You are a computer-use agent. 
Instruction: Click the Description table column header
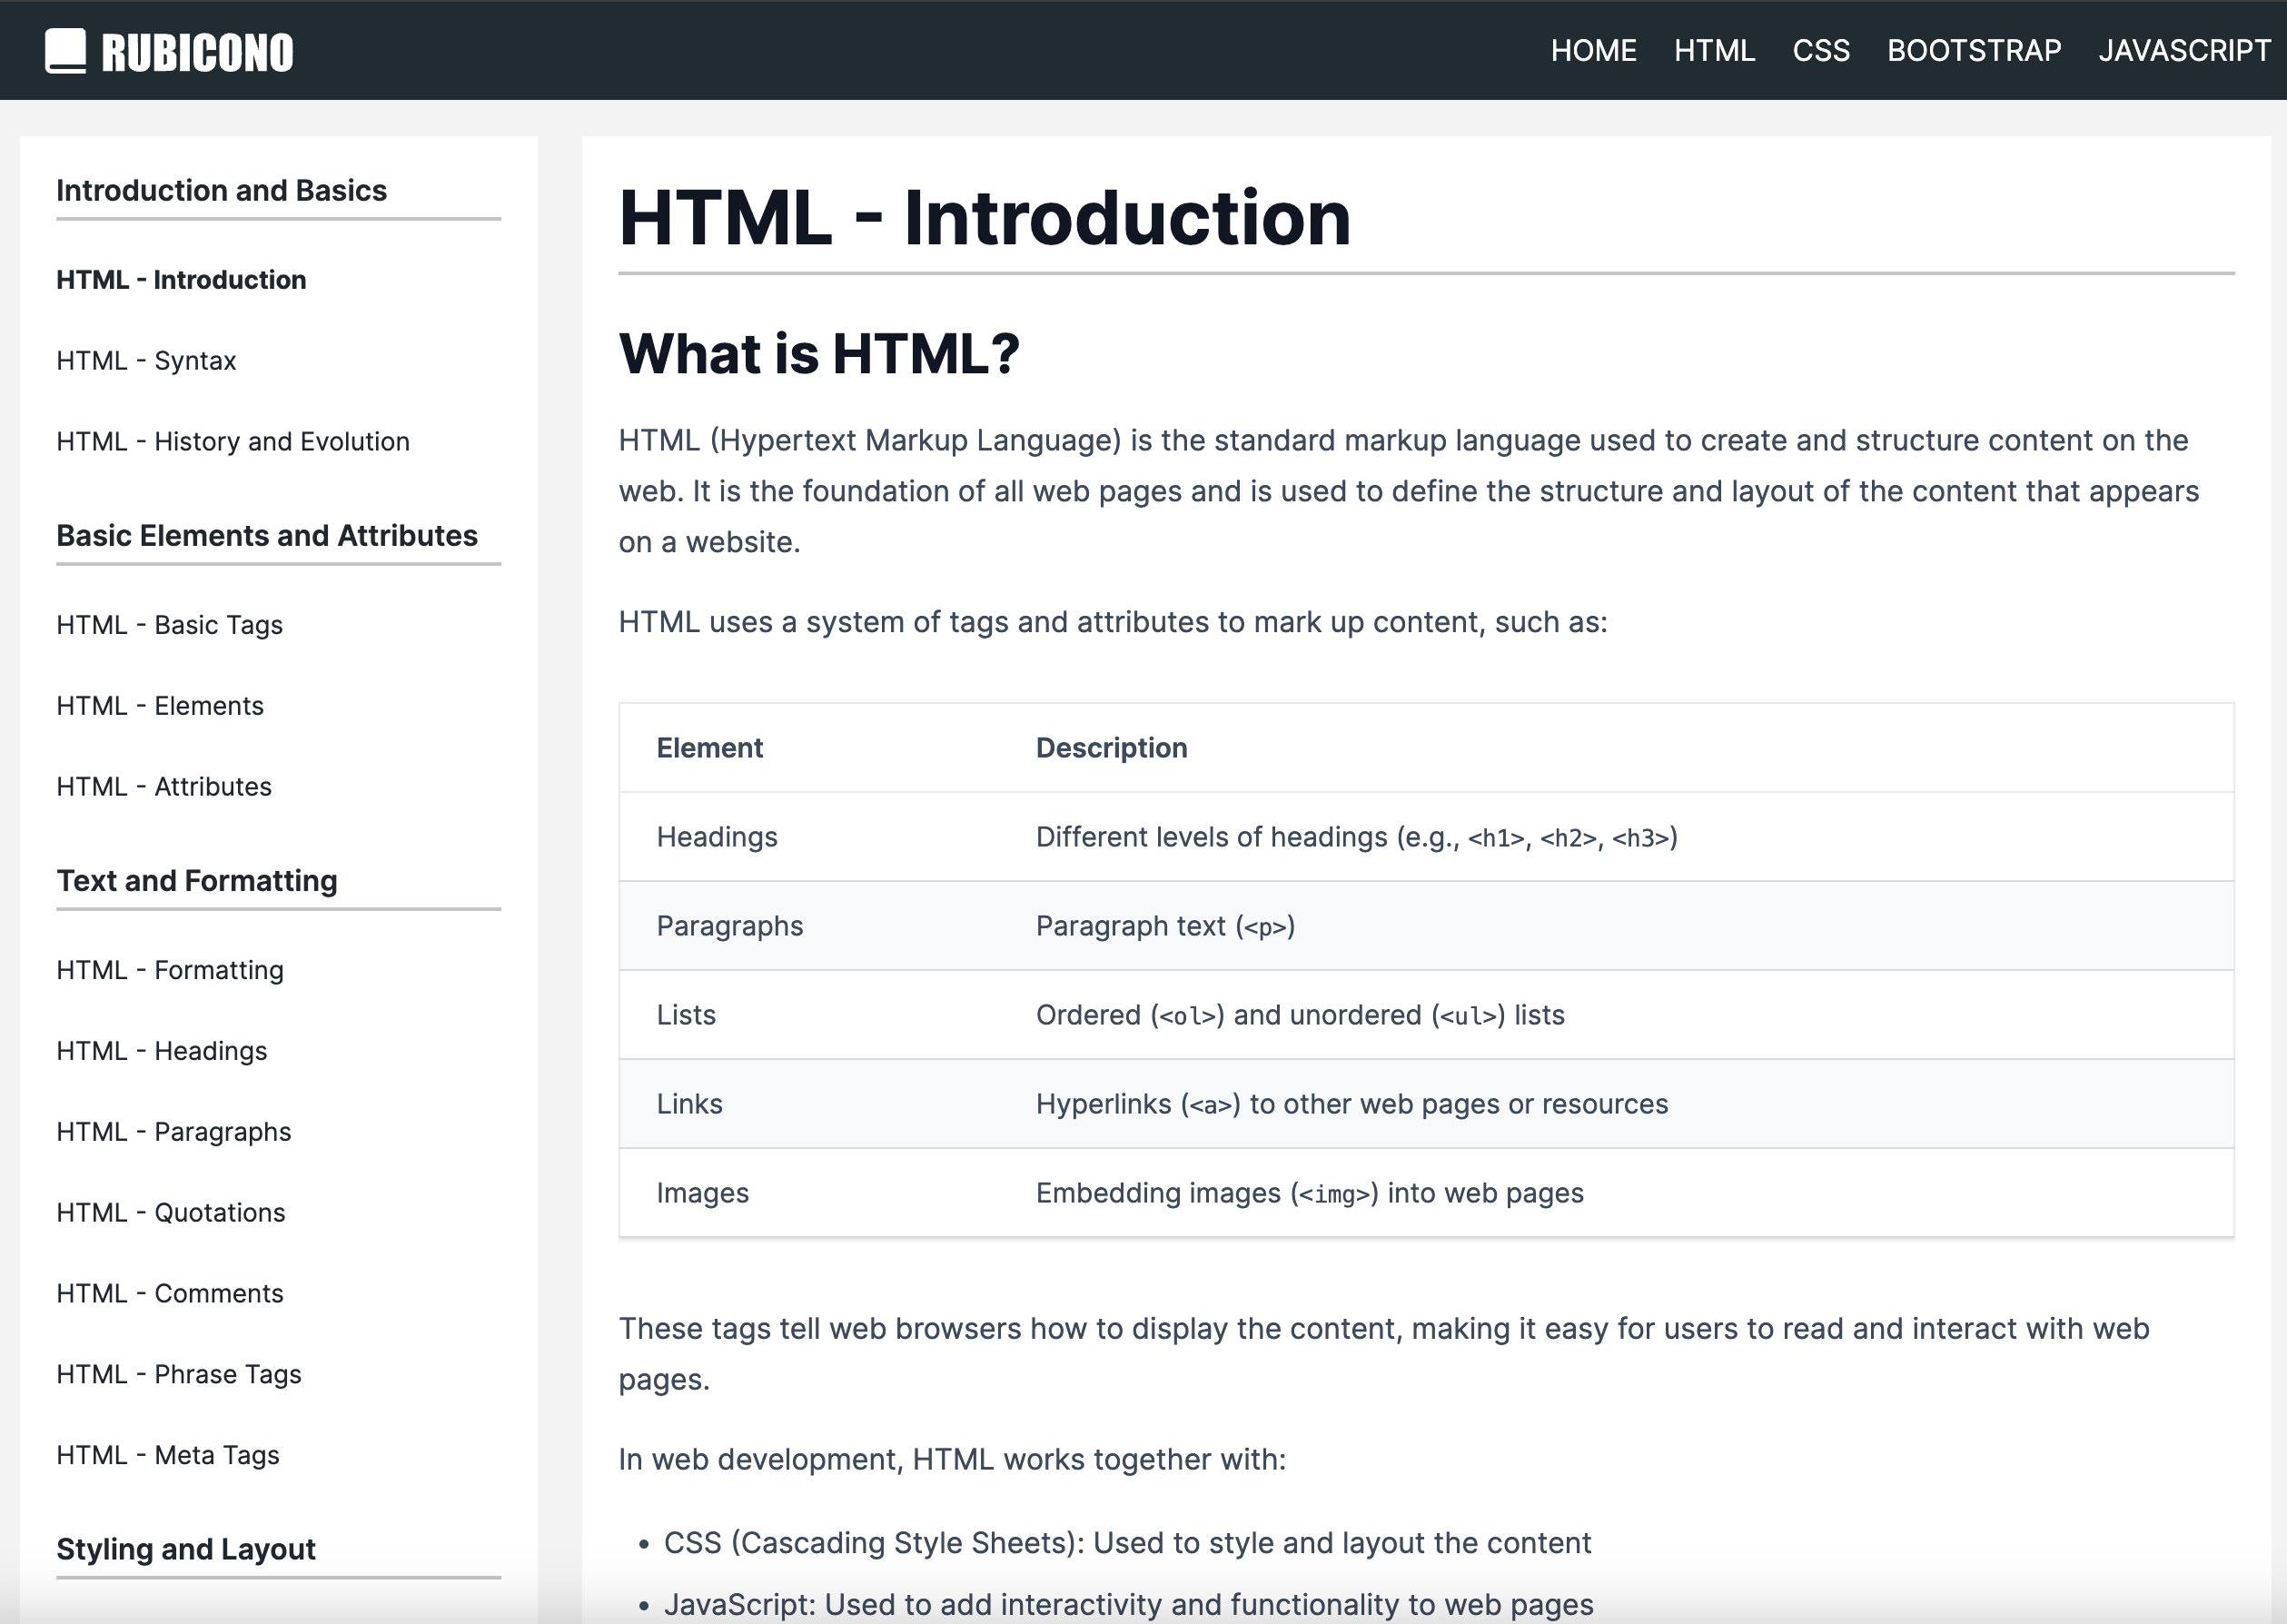(x=1111, y=748)
